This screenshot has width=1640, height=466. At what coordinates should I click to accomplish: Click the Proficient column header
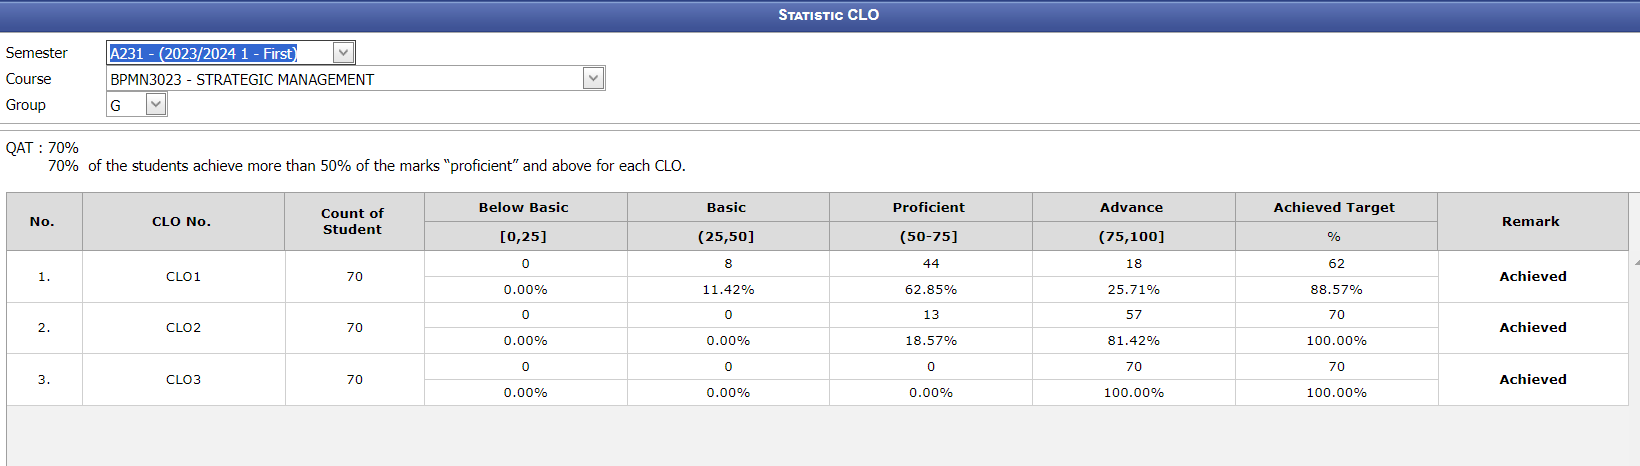(929, 208)
